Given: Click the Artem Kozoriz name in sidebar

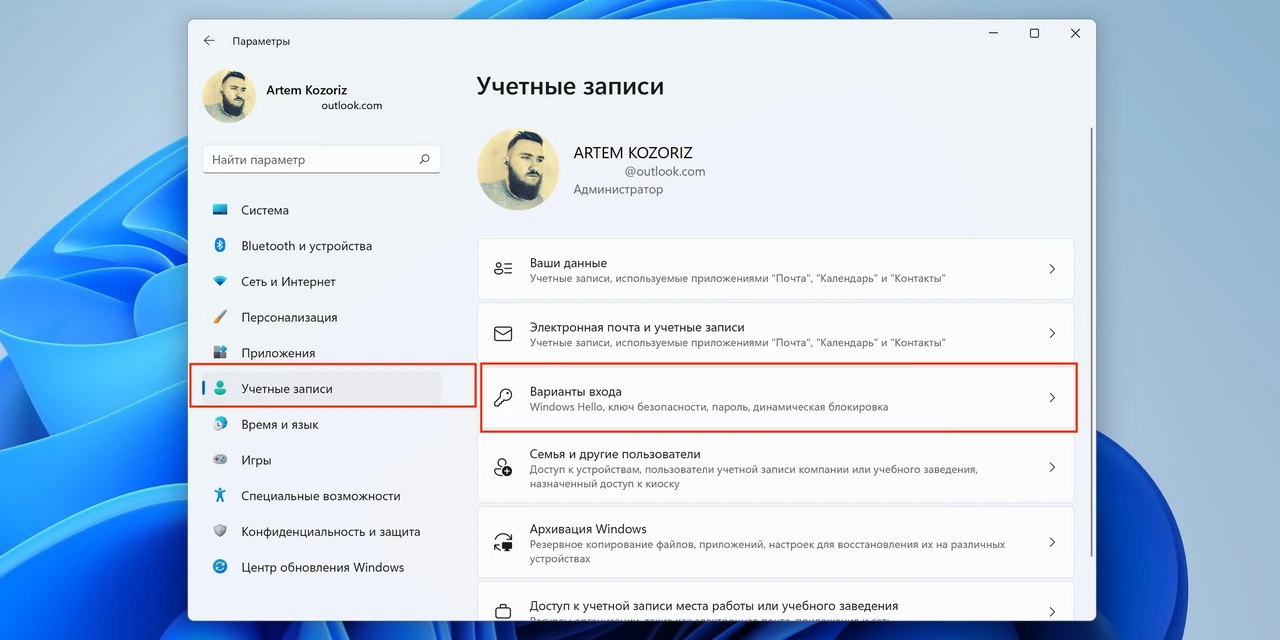Looking at the screenshot, I should tap(306, 90).
